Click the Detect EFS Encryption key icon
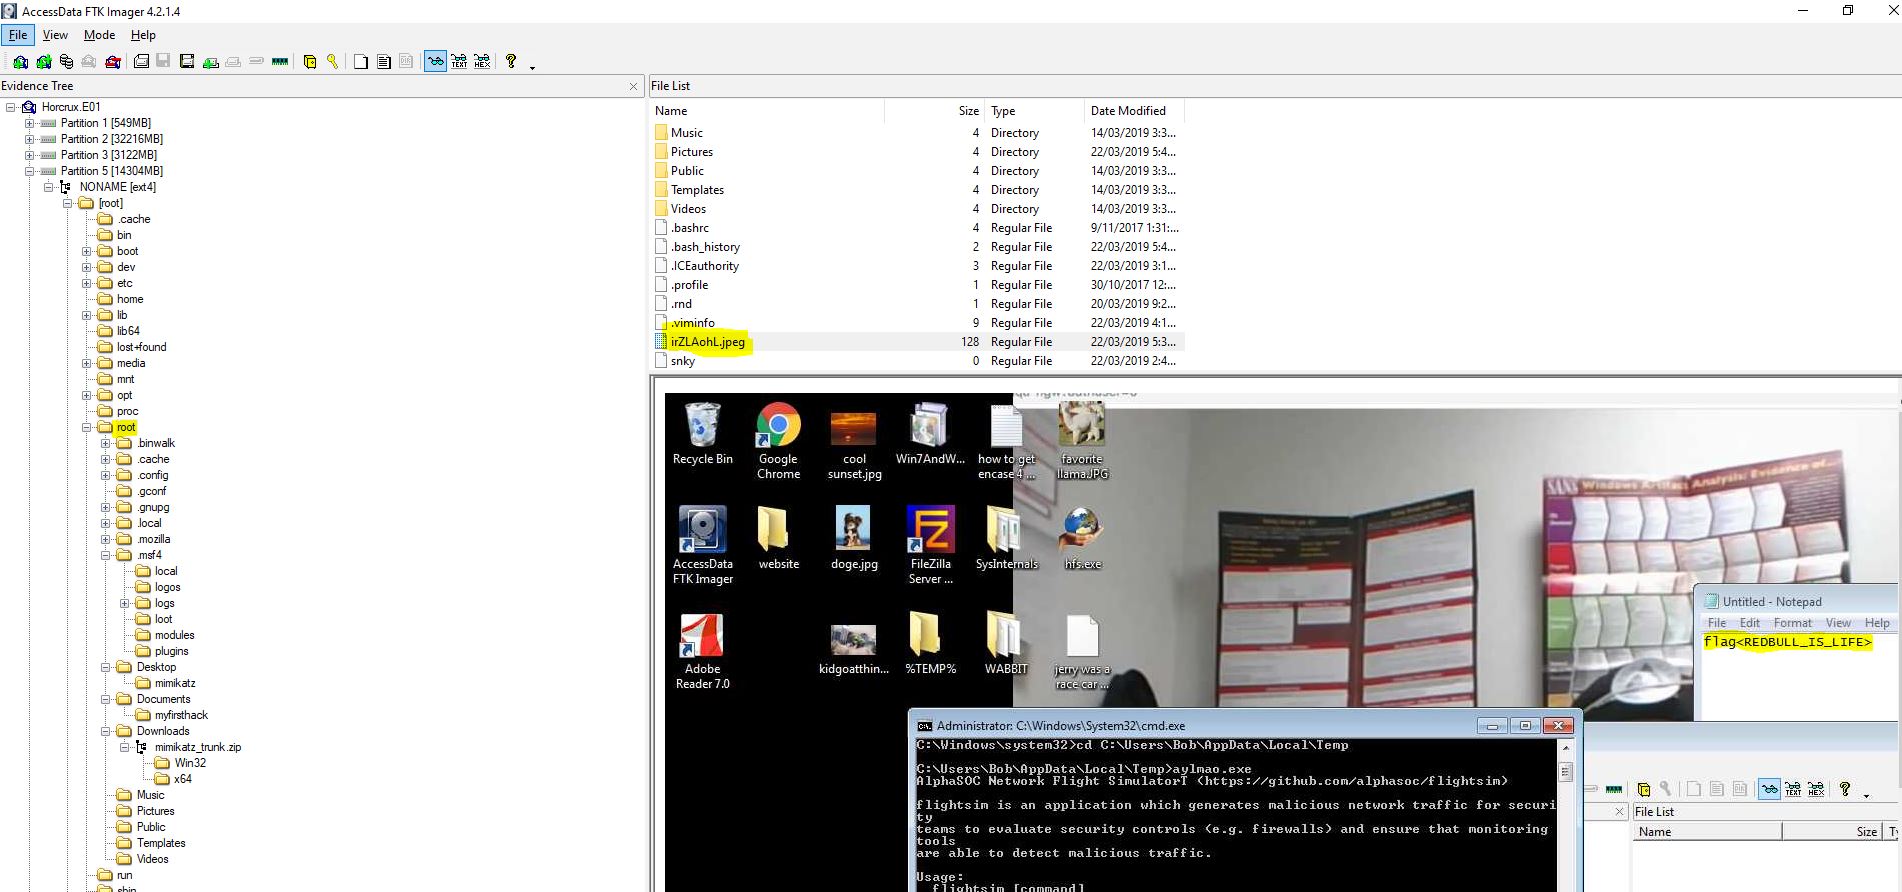Image resolution: width=1902 pixels, height=892 pixels. [x=332, y=62]
